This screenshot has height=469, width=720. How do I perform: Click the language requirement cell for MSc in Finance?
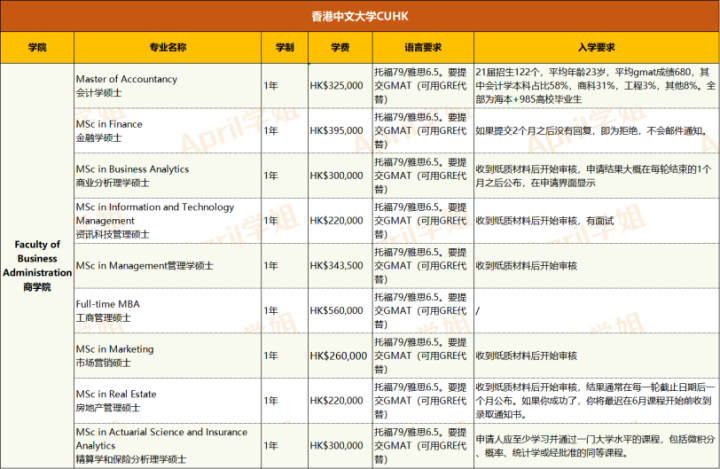[423, 131]
